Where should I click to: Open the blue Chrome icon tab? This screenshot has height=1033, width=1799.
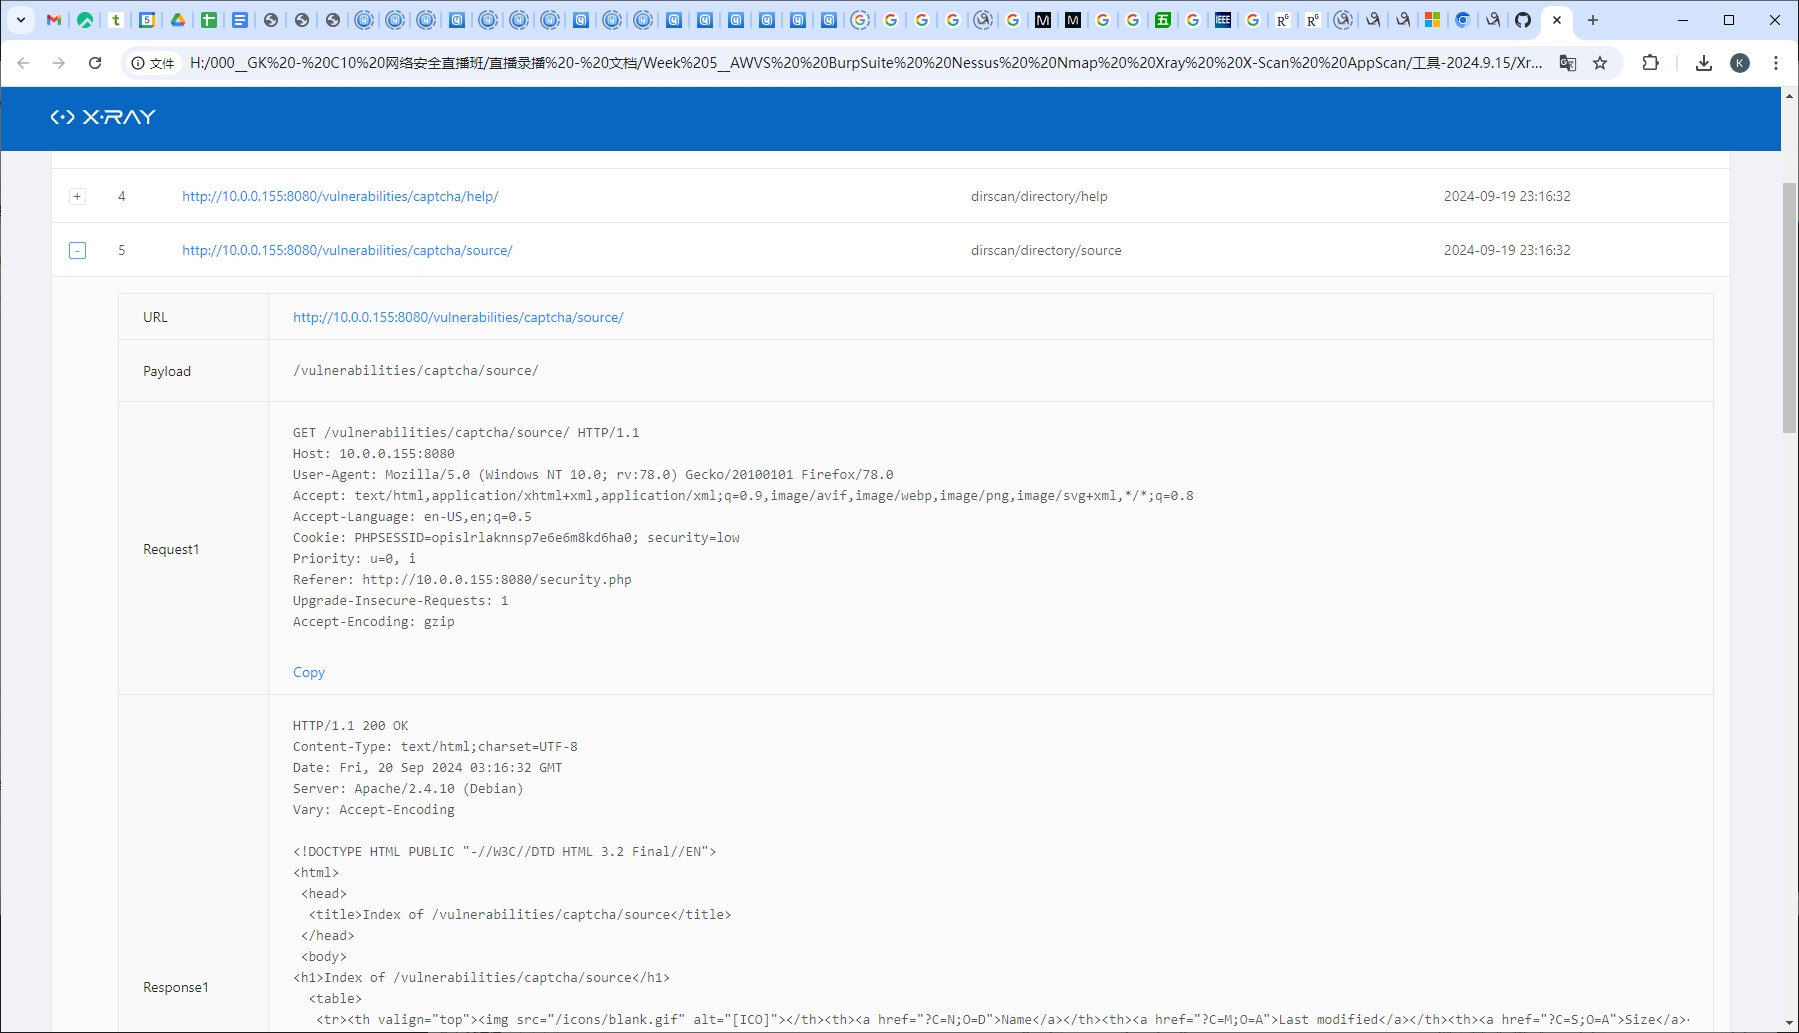[1463, 20]
